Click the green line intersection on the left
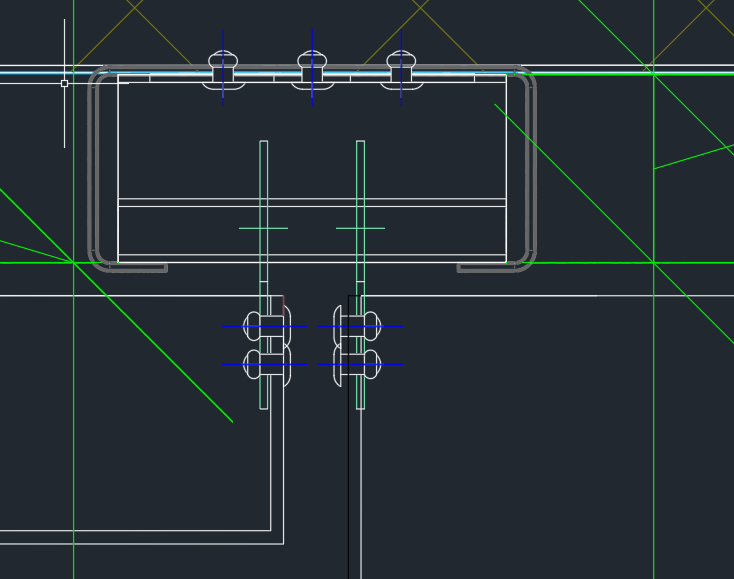 pyautogui.click(x=73, y=262)
